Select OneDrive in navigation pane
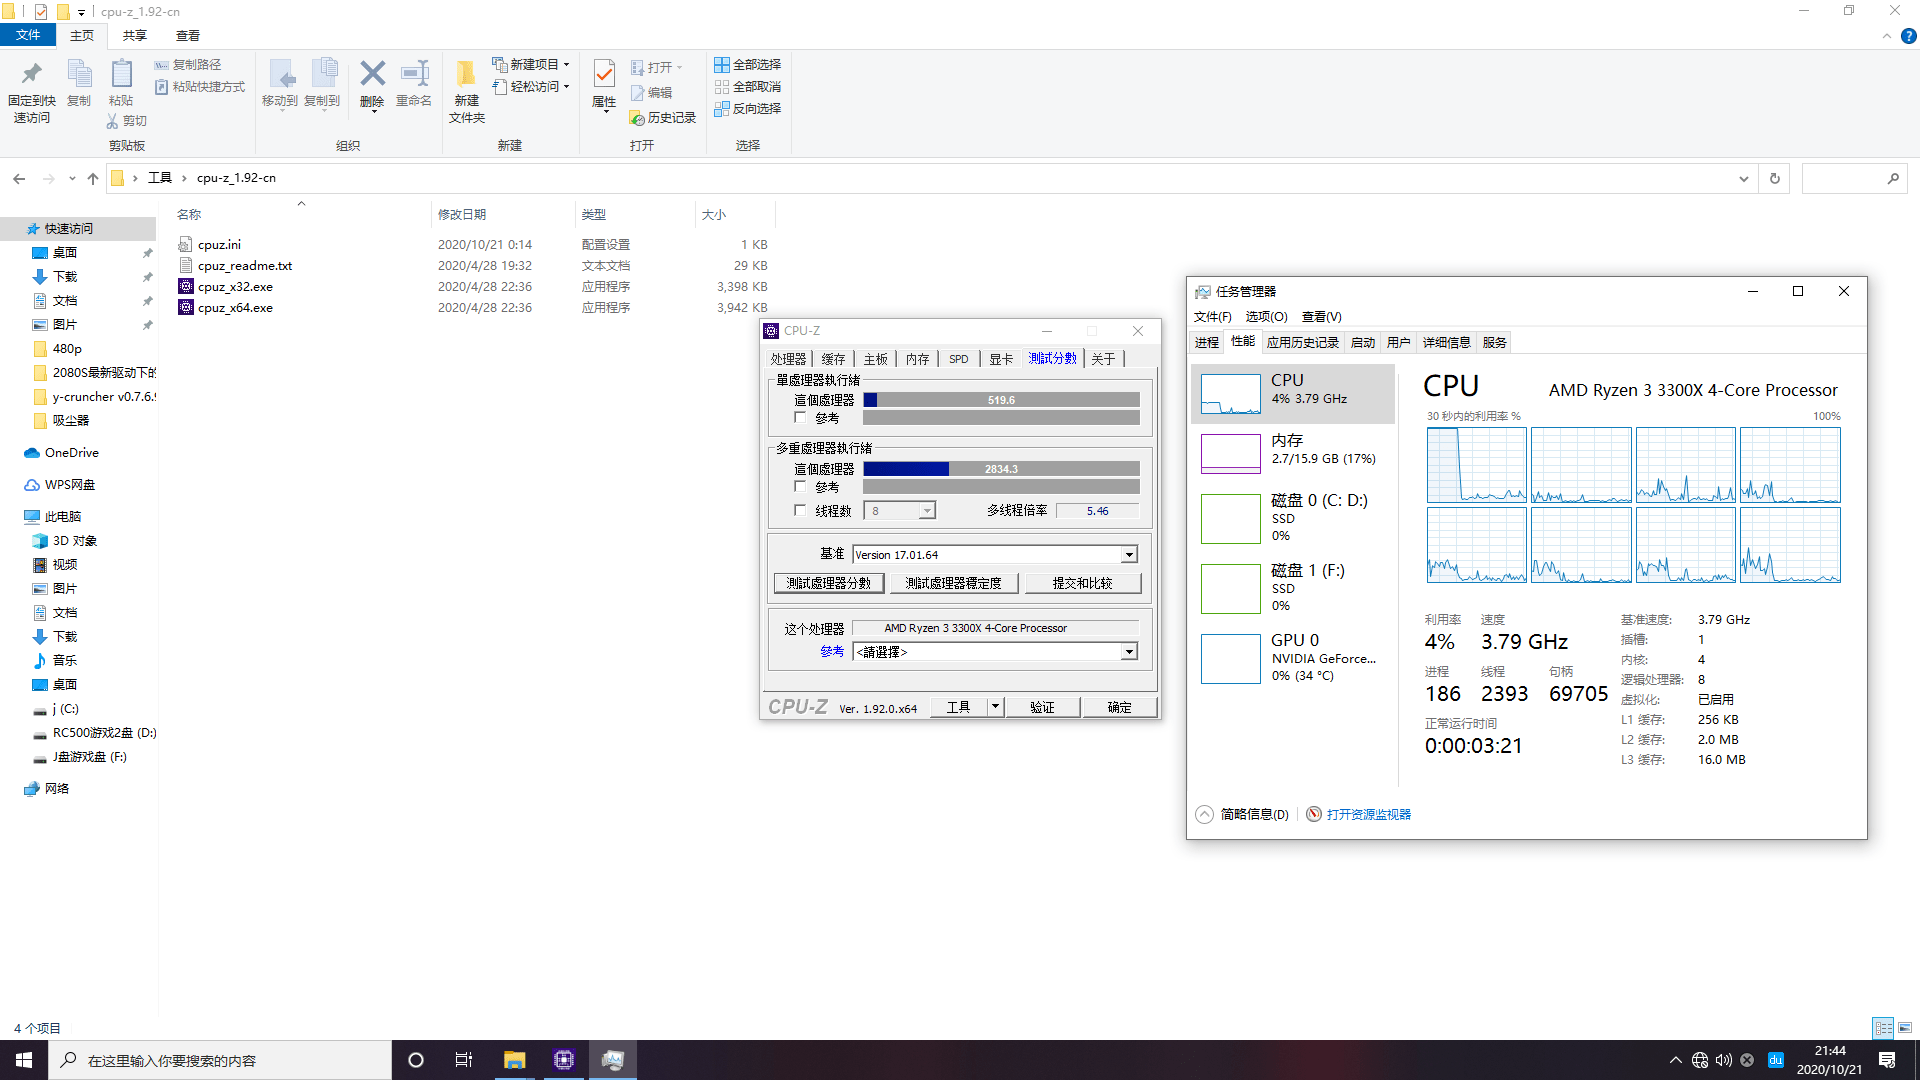 click(x=71, y=453)
